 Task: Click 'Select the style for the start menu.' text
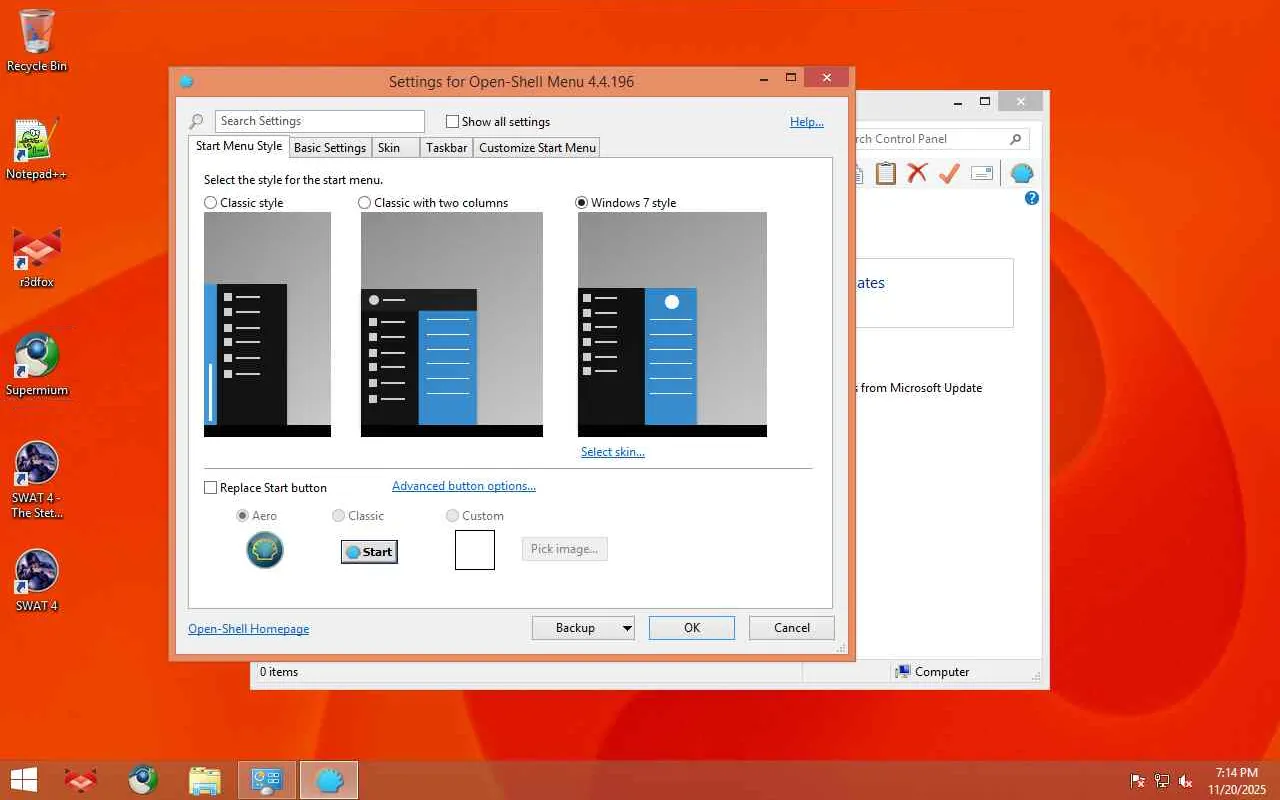294,180
